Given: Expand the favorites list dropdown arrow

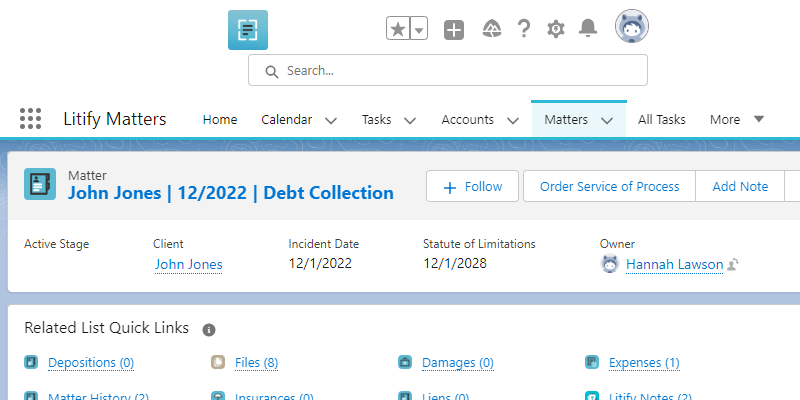Looking at the screenshot, I should pos(419,29).
